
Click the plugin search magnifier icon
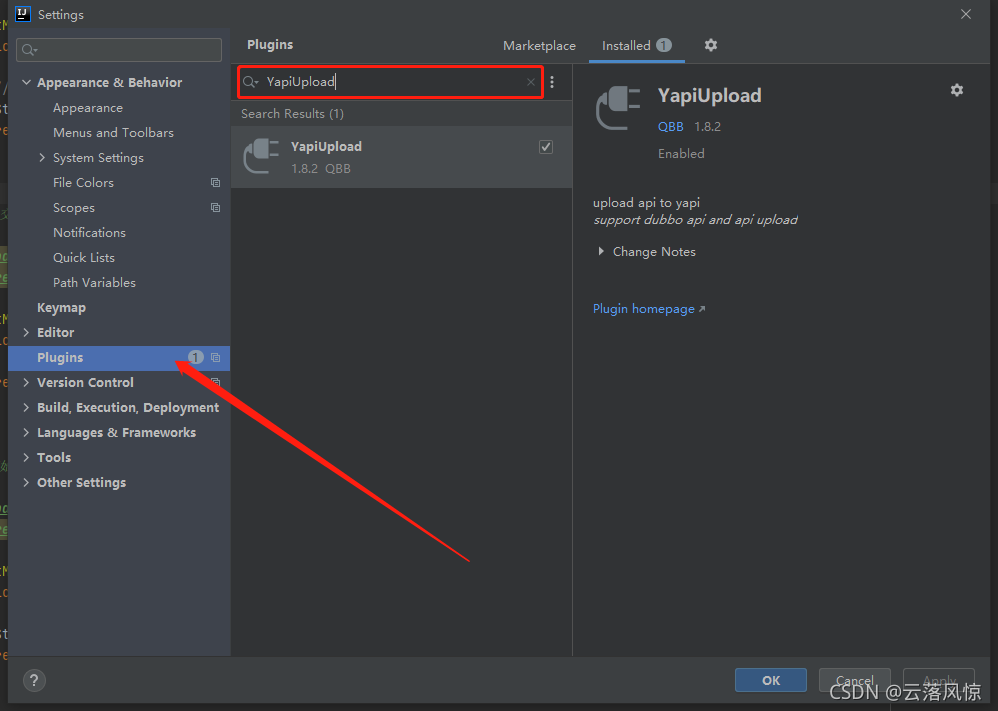point(250,82)
